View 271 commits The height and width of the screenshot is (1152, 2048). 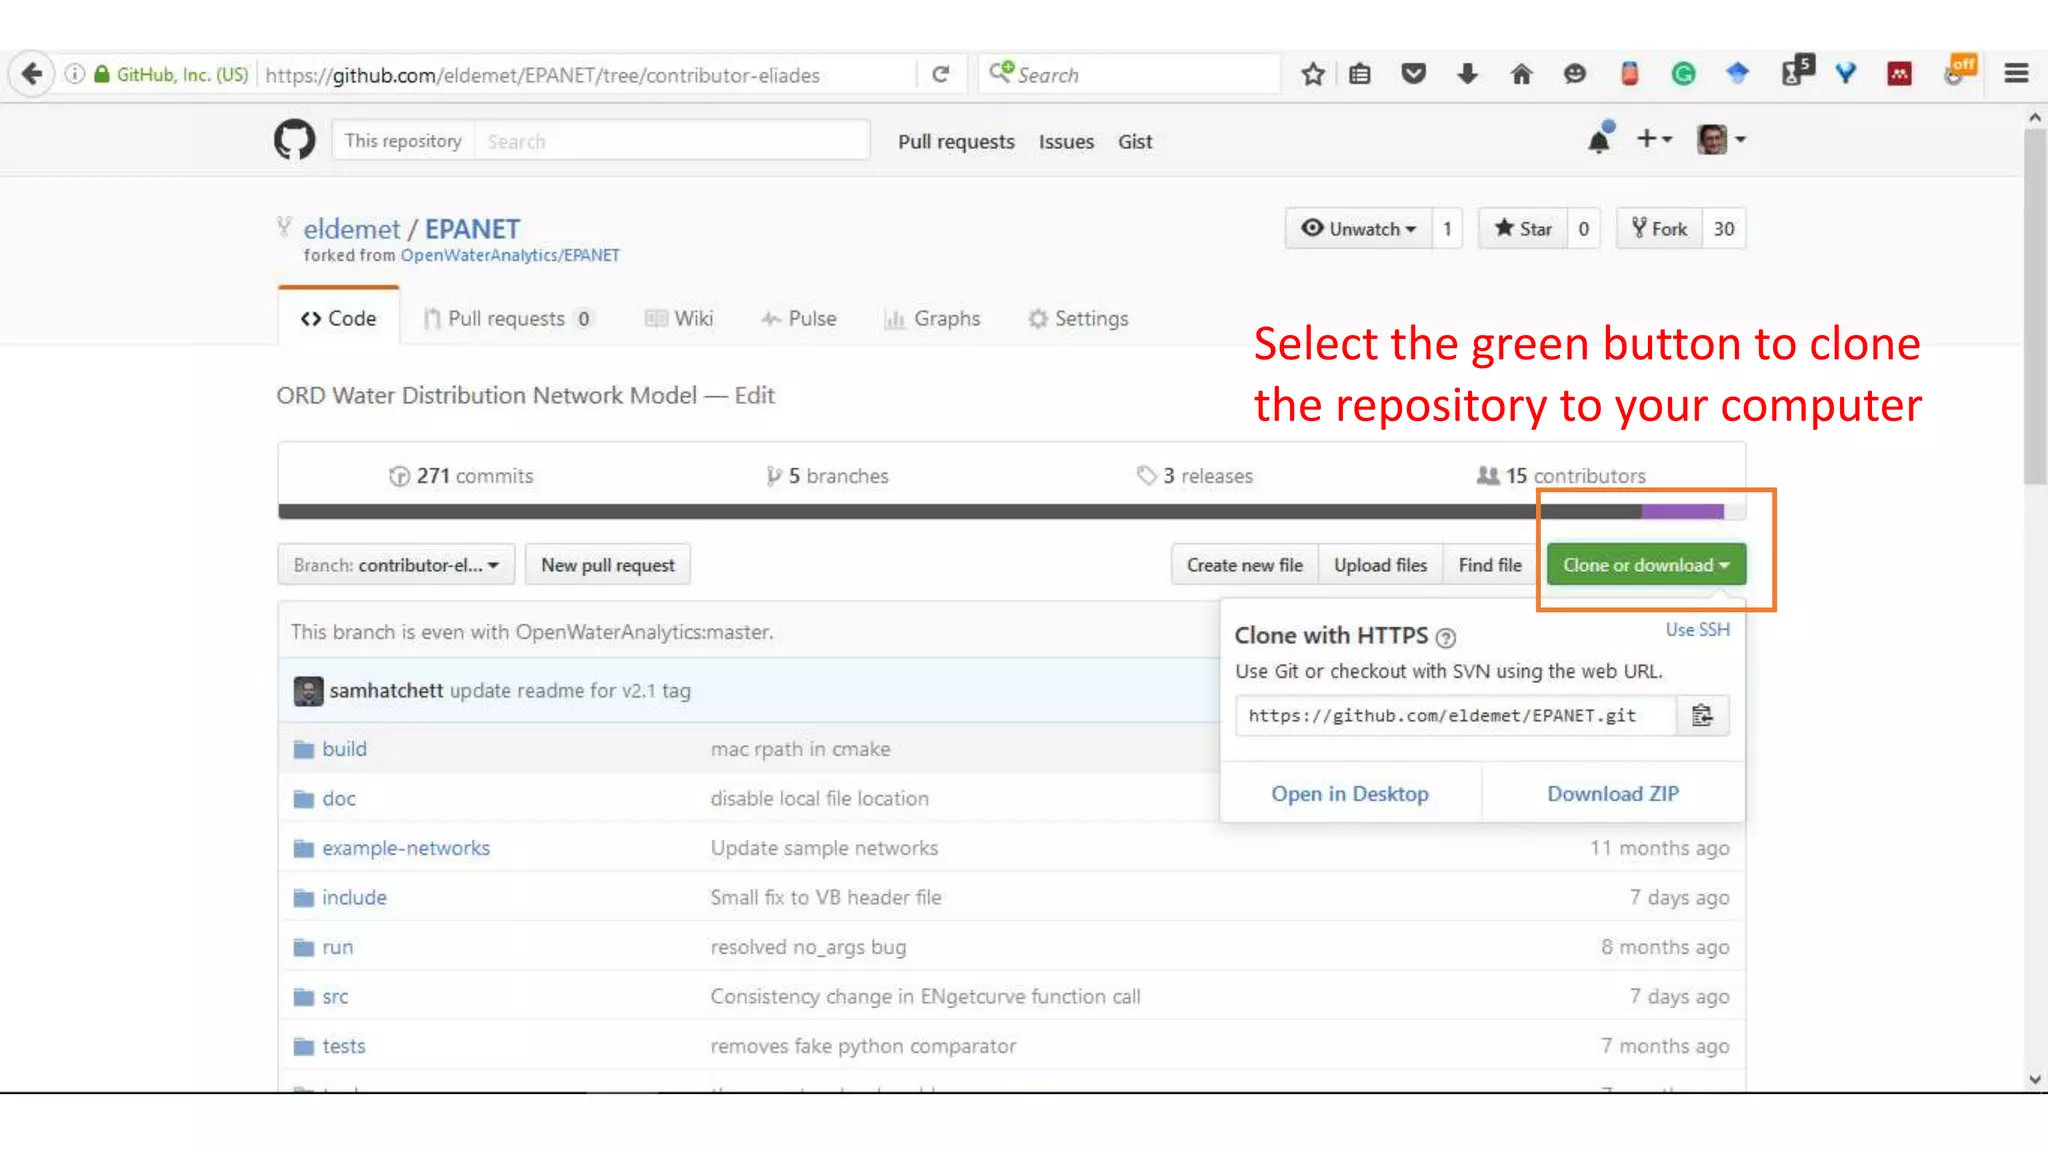tap(461, 476)
